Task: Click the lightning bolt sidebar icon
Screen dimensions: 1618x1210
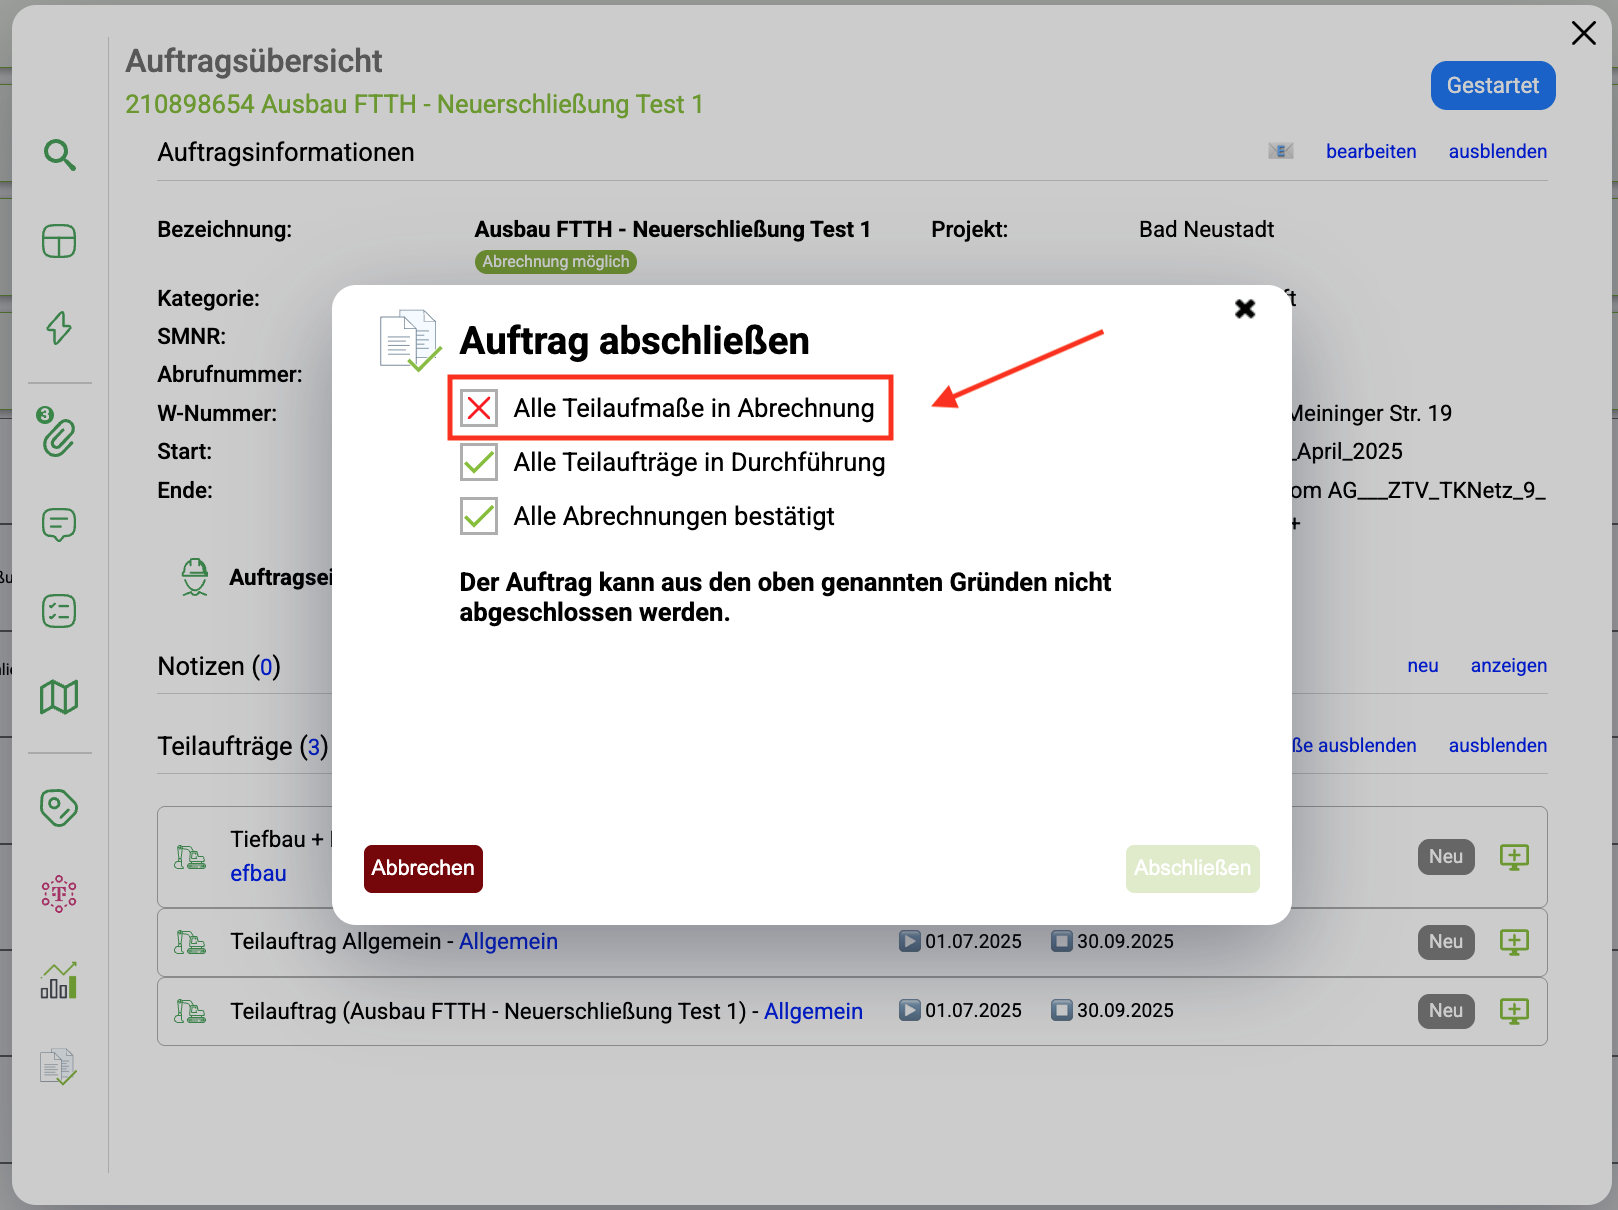Action: click(59, 328)
